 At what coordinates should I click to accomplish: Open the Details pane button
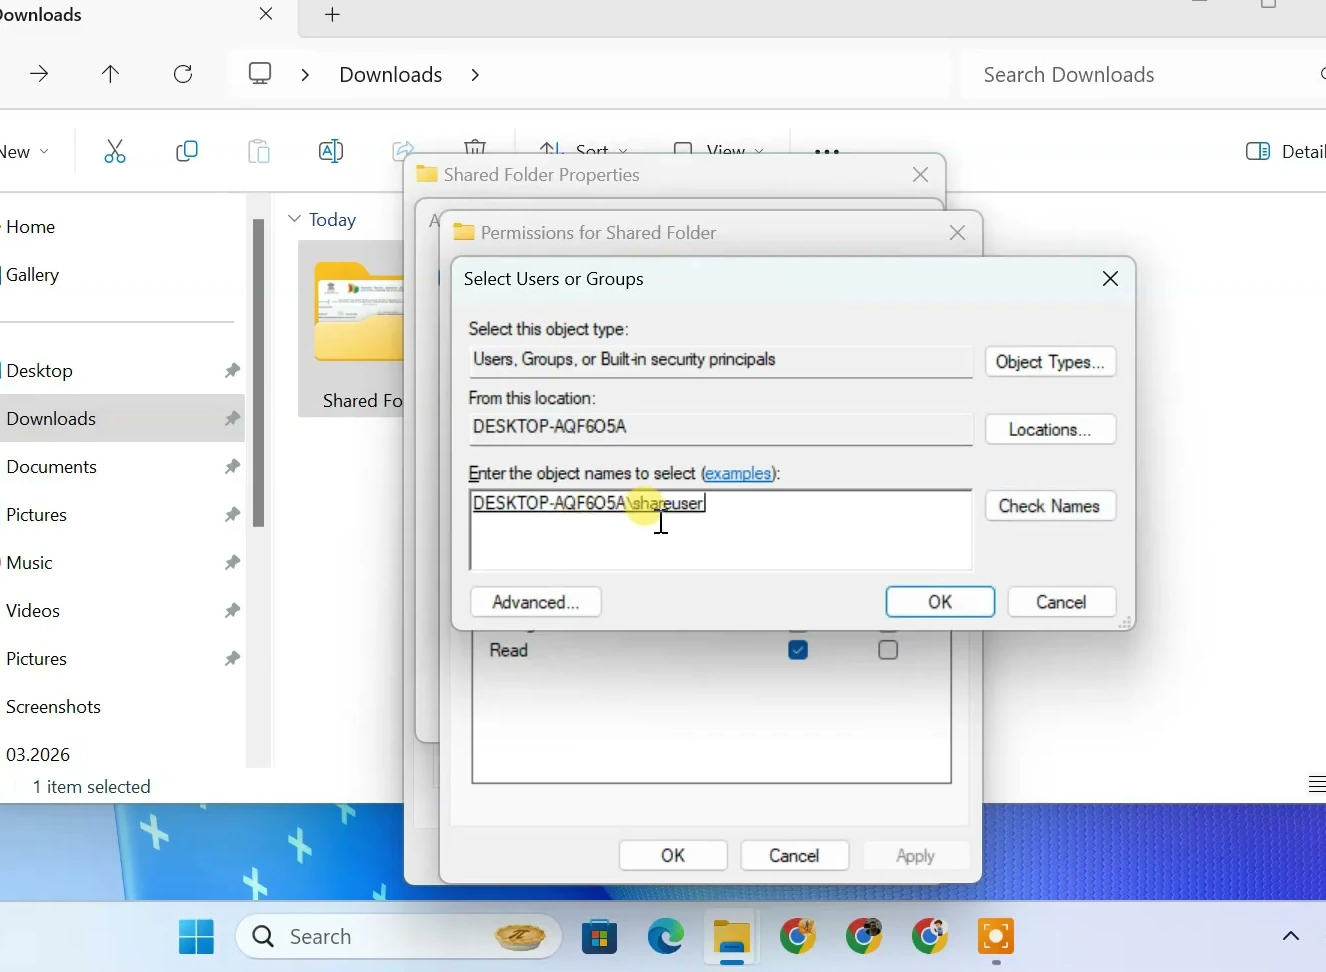click(1286, 151)
